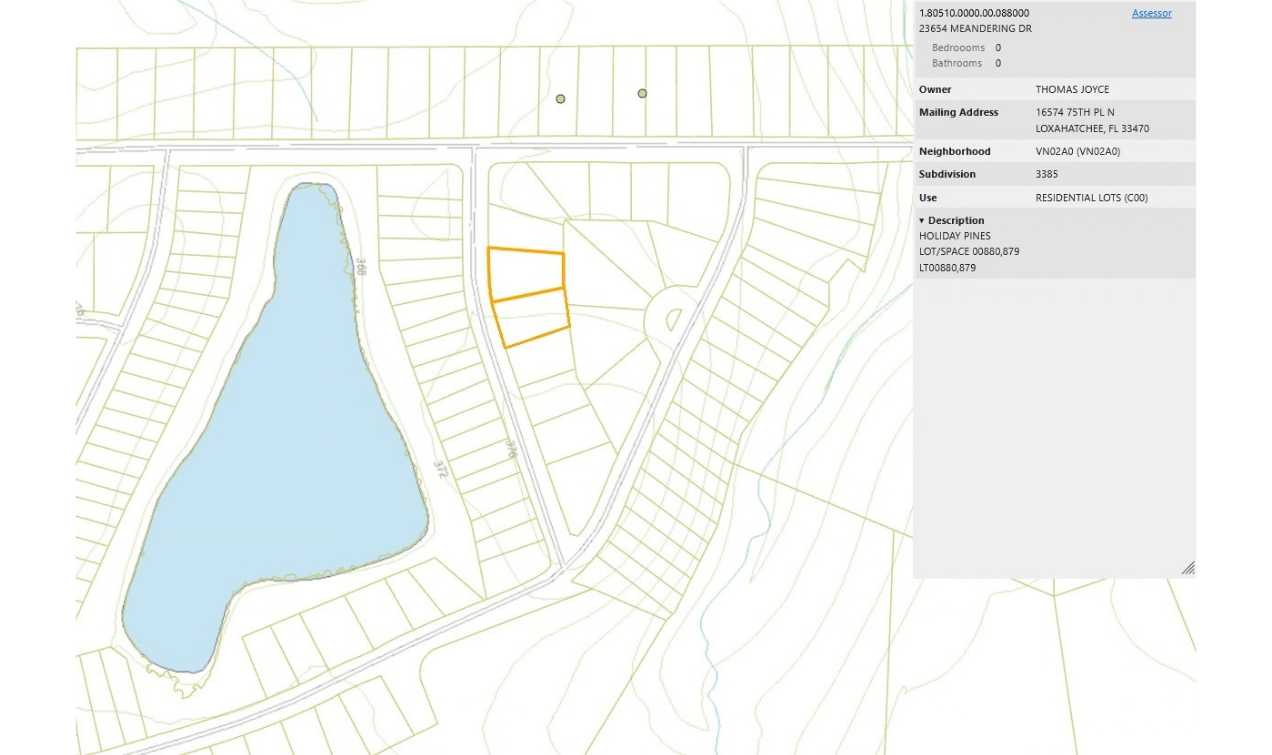Click mailing street 16574 75TH PL N
The height and width of the screenshot is (755, 1272).
tap(1075, 113)
